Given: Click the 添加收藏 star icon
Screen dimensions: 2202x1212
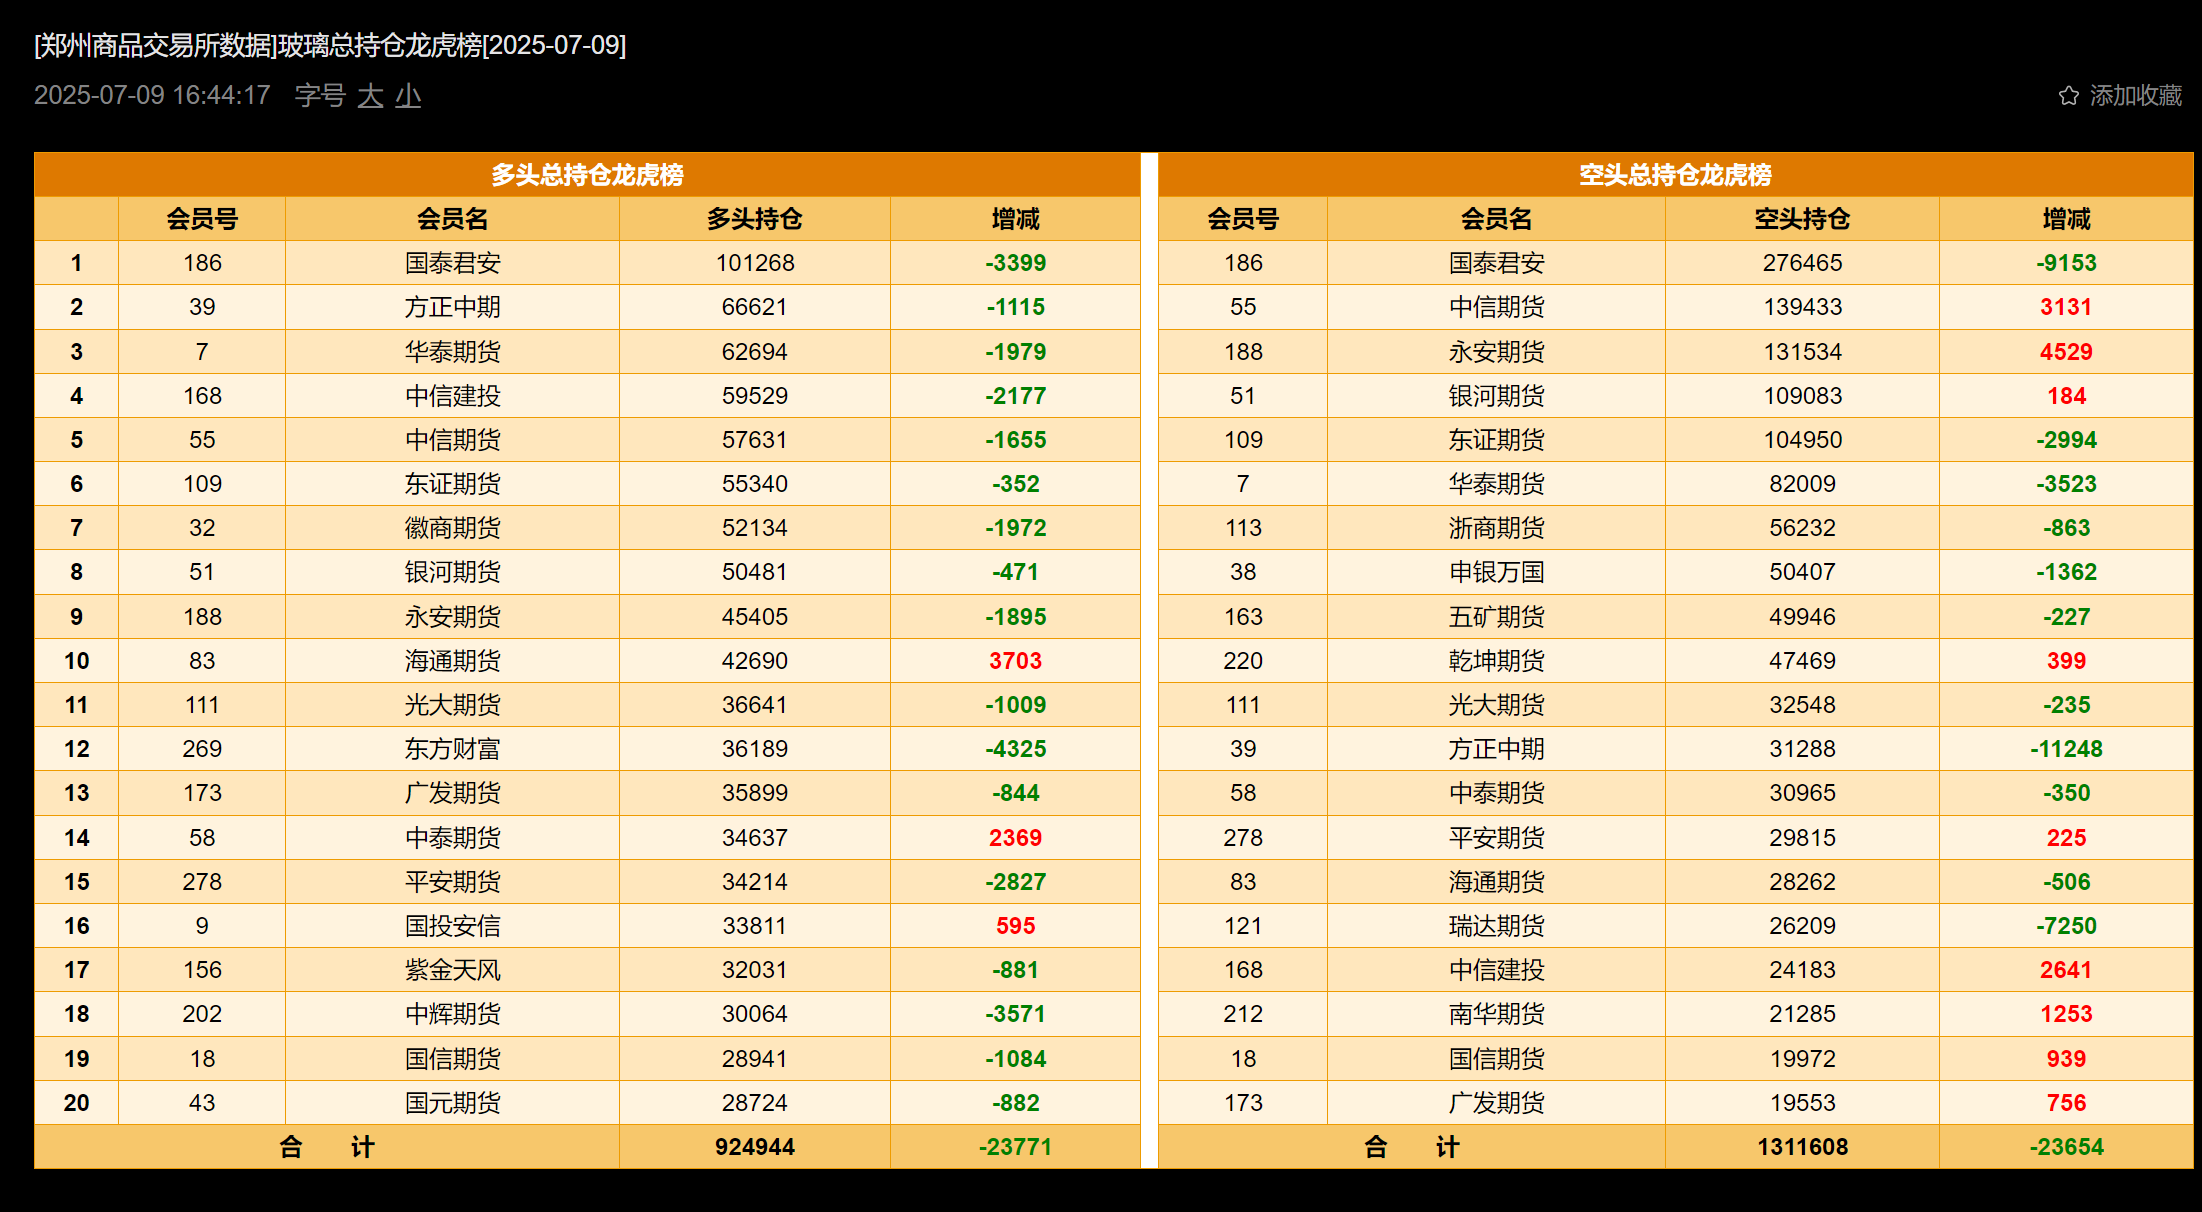Looking at the screenshot, I should [2068, 96].
